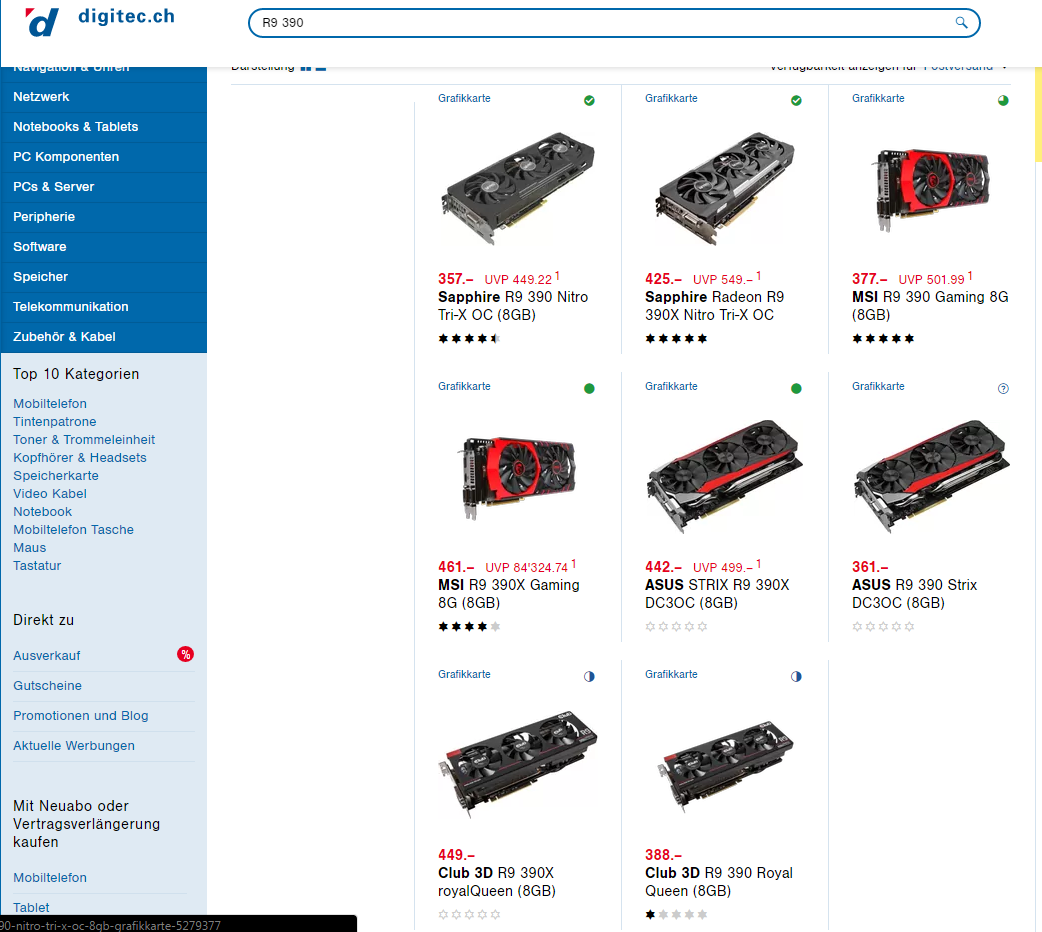The height and width of the screenshot is (932, 1042).
Task: Open Notebooks & Tablets category
Action: click(104, 127)
